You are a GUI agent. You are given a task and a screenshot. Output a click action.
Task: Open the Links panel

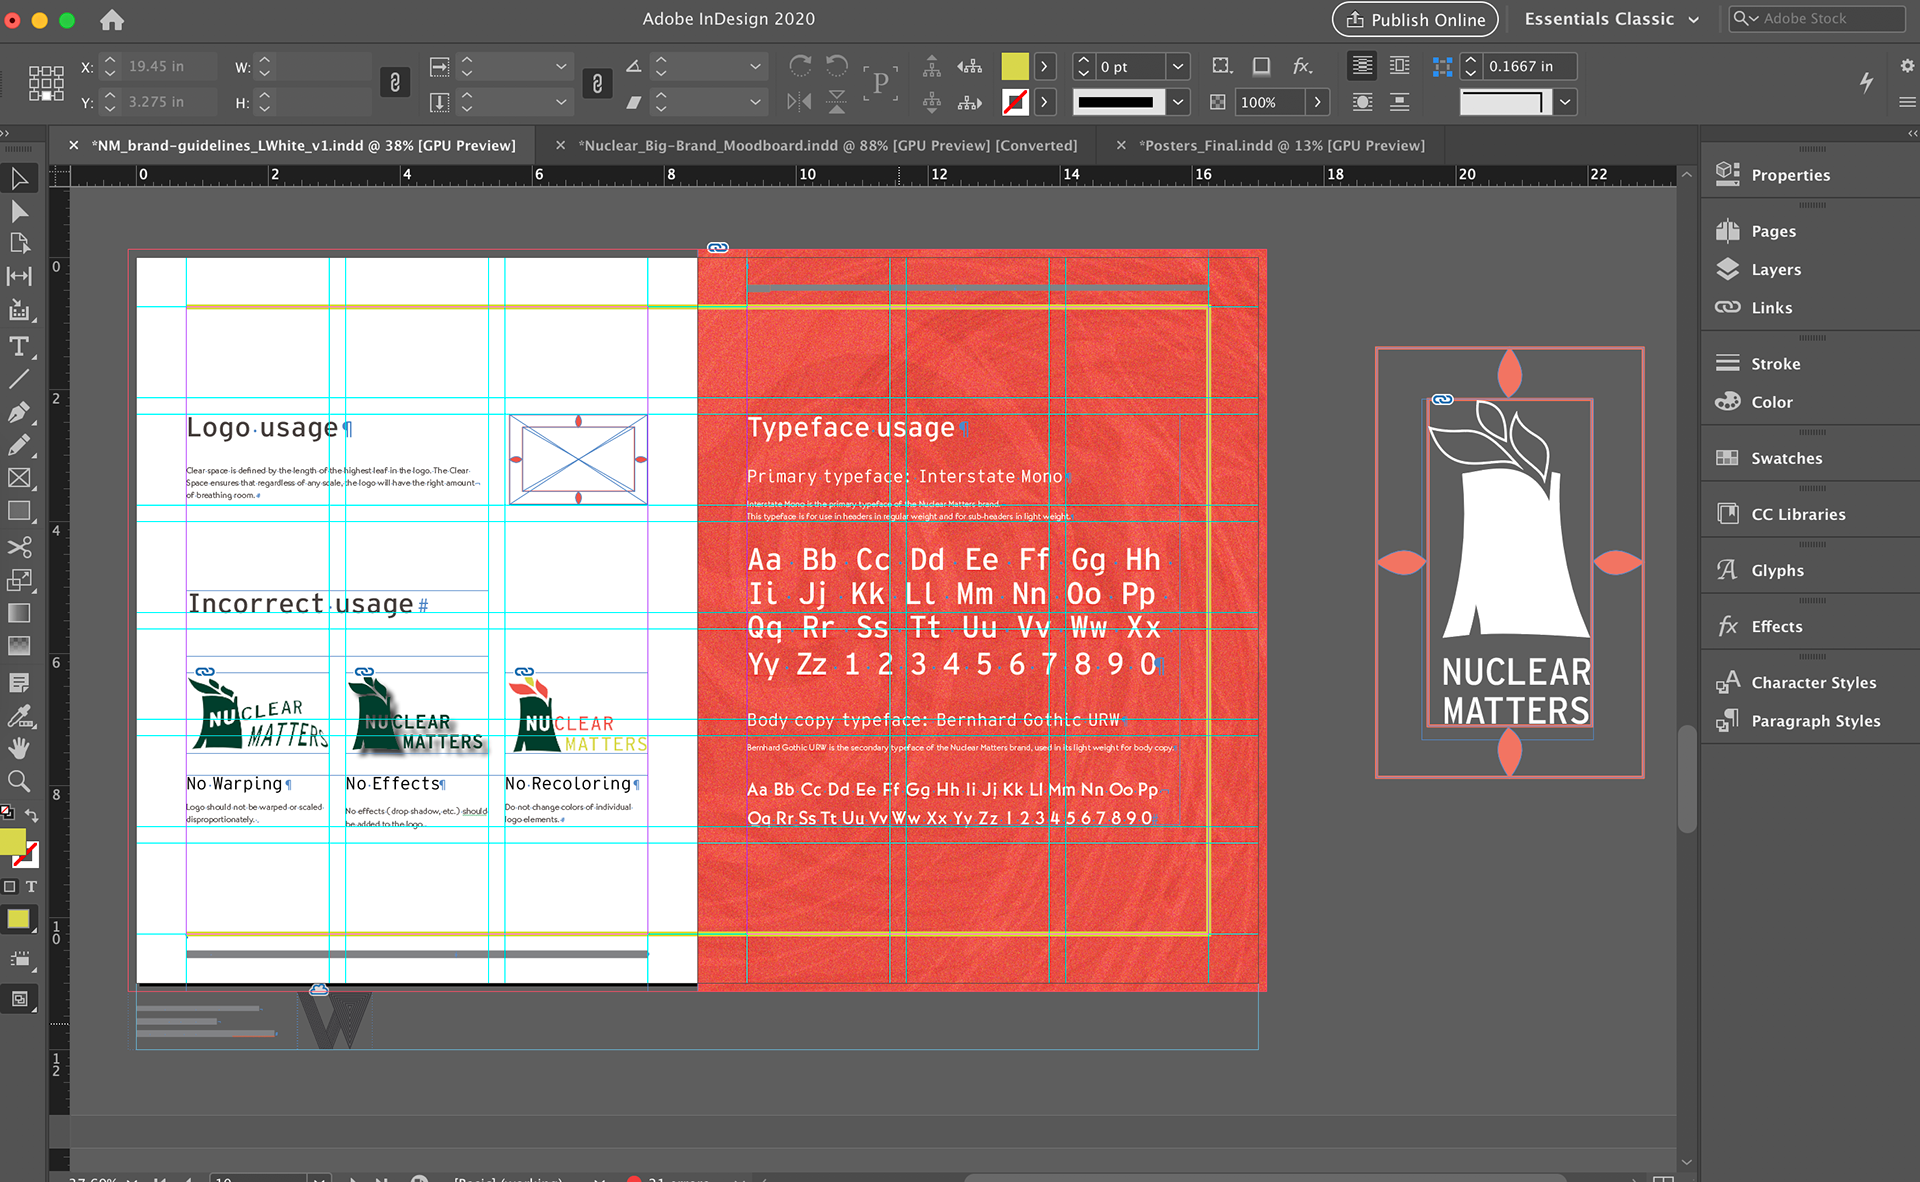[1771, 307]
